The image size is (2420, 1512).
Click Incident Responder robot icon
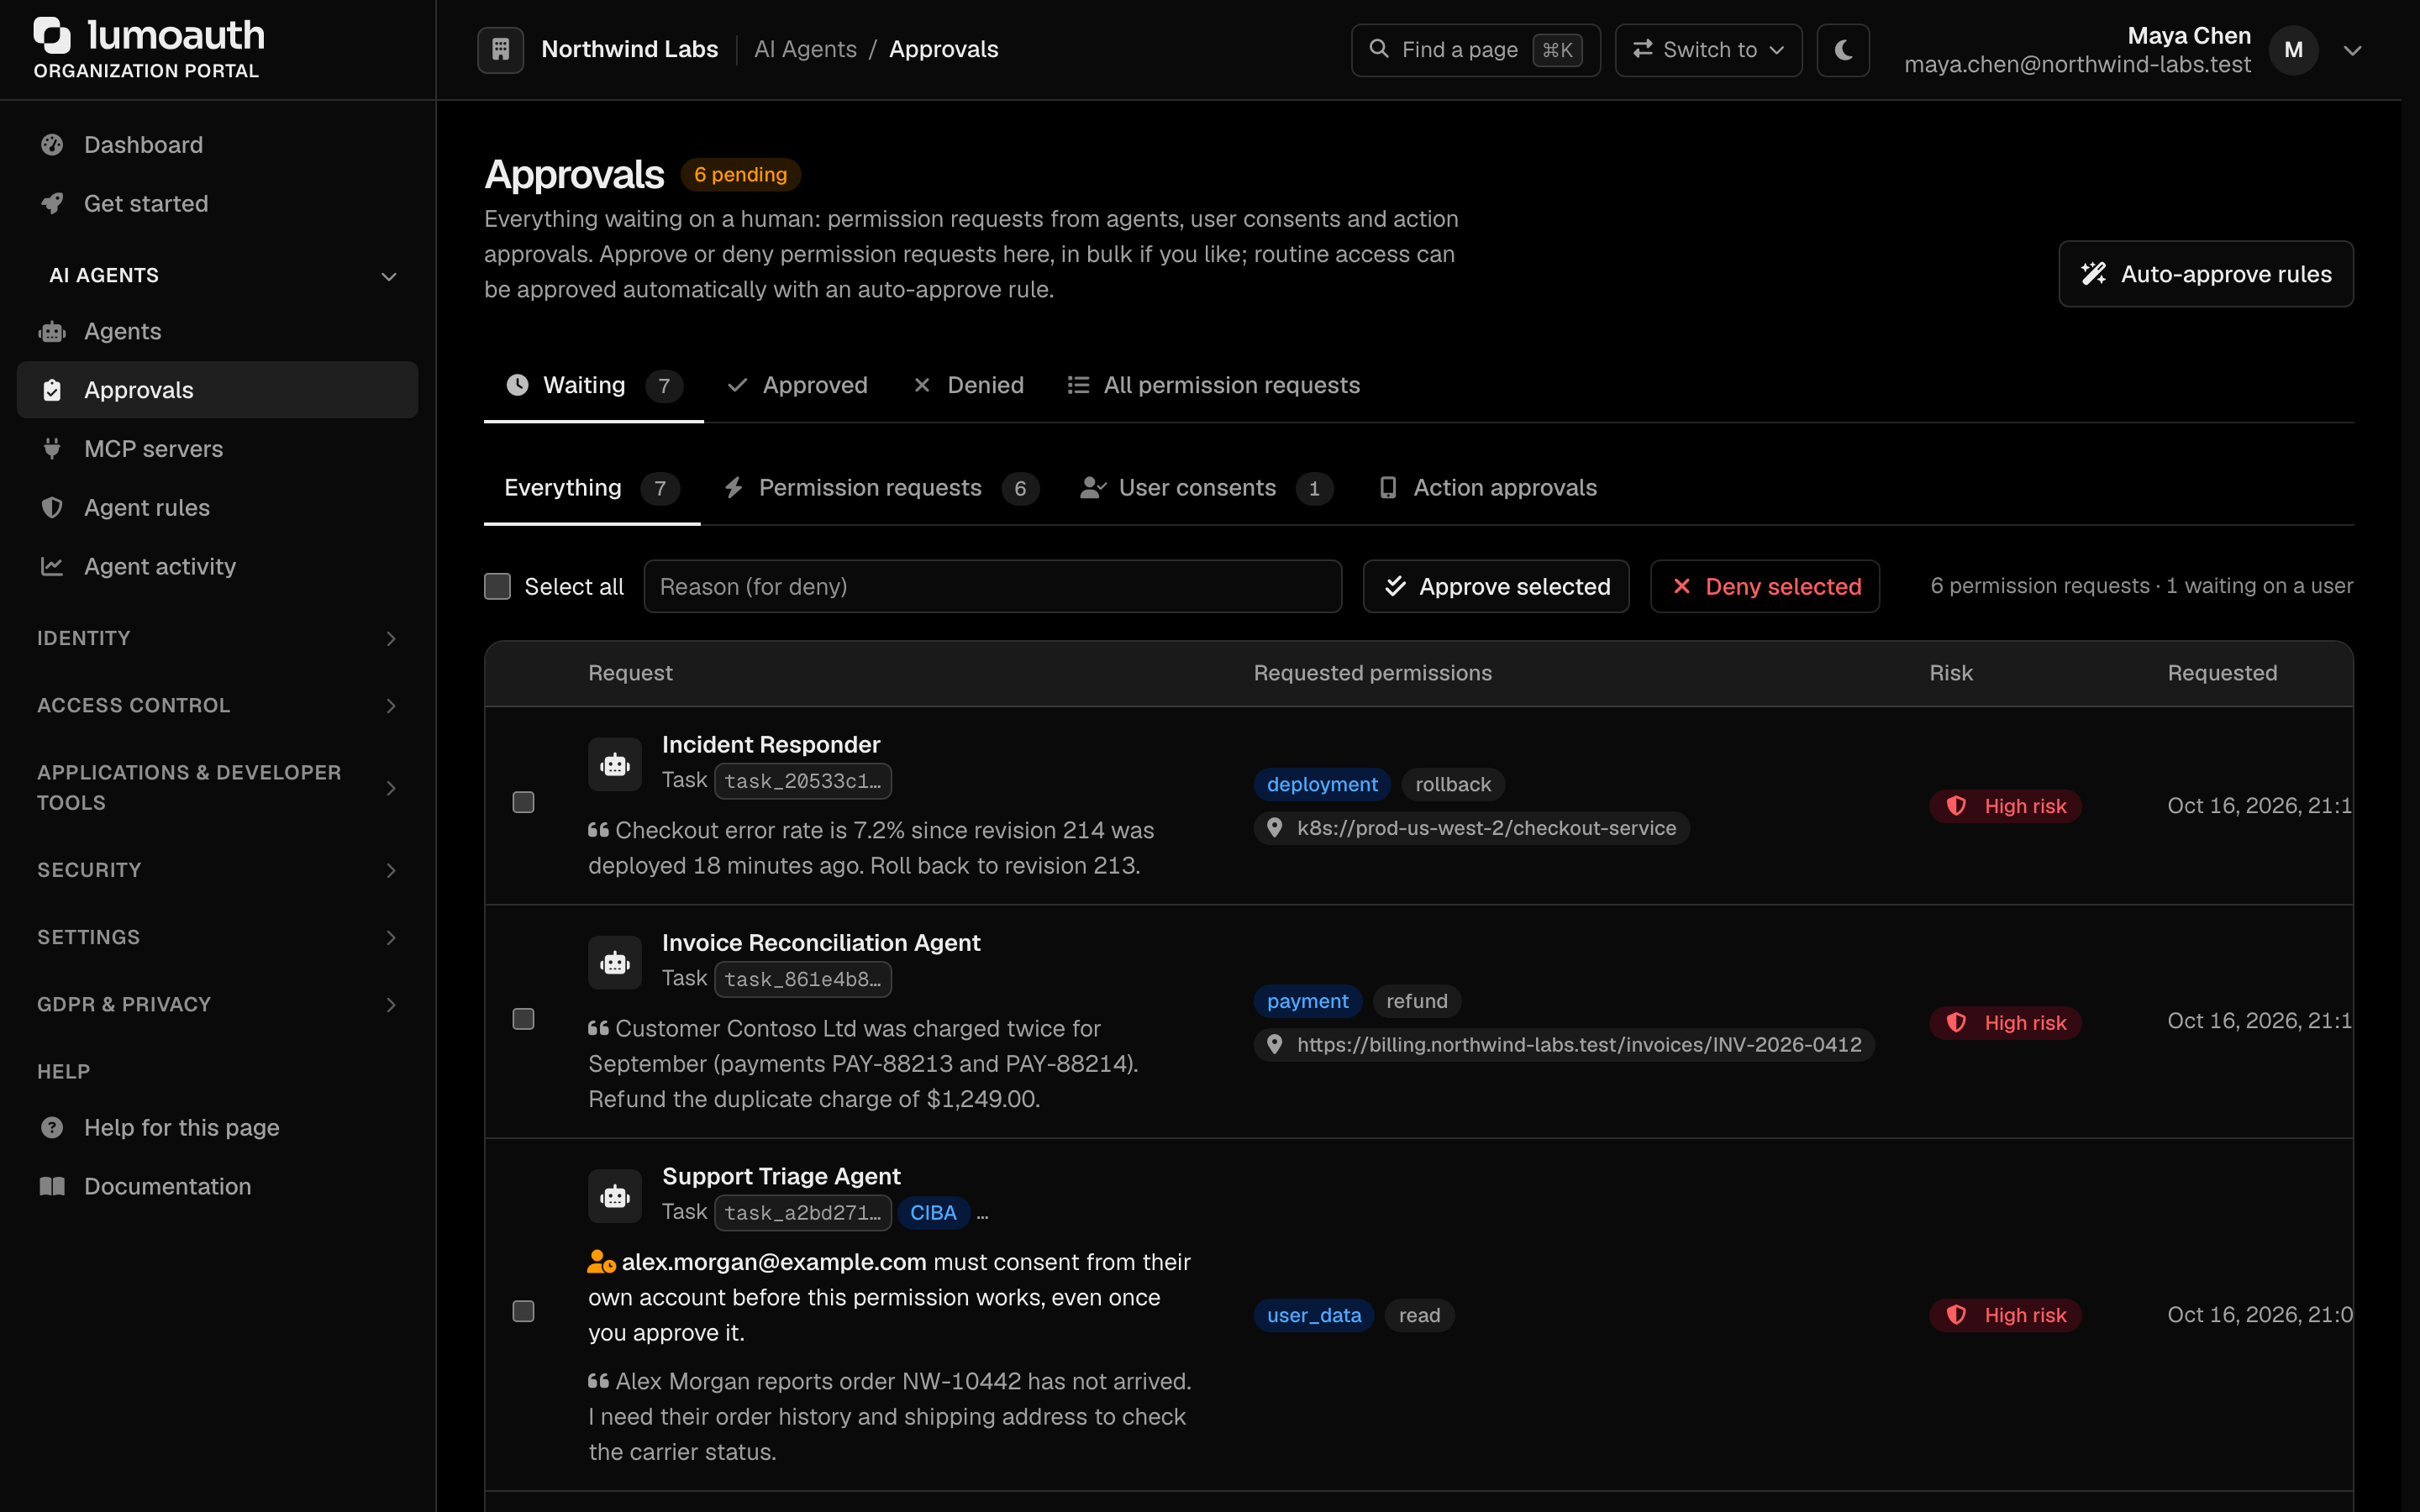(615, 765)
